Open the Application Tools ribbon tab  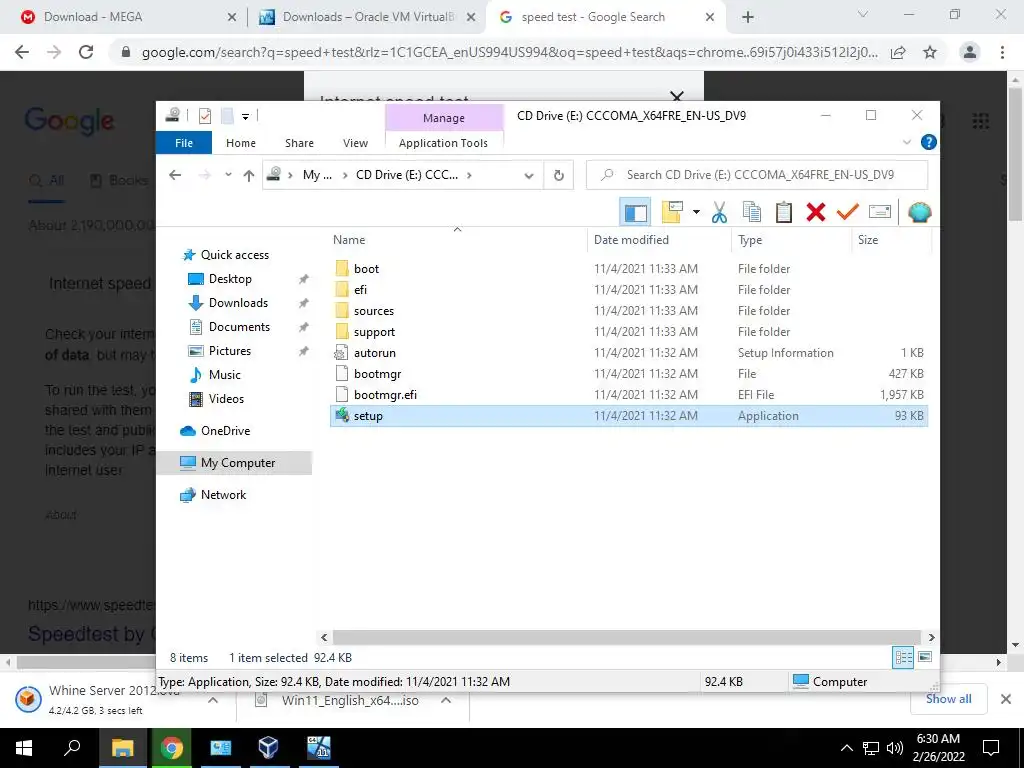pos(443,142)
